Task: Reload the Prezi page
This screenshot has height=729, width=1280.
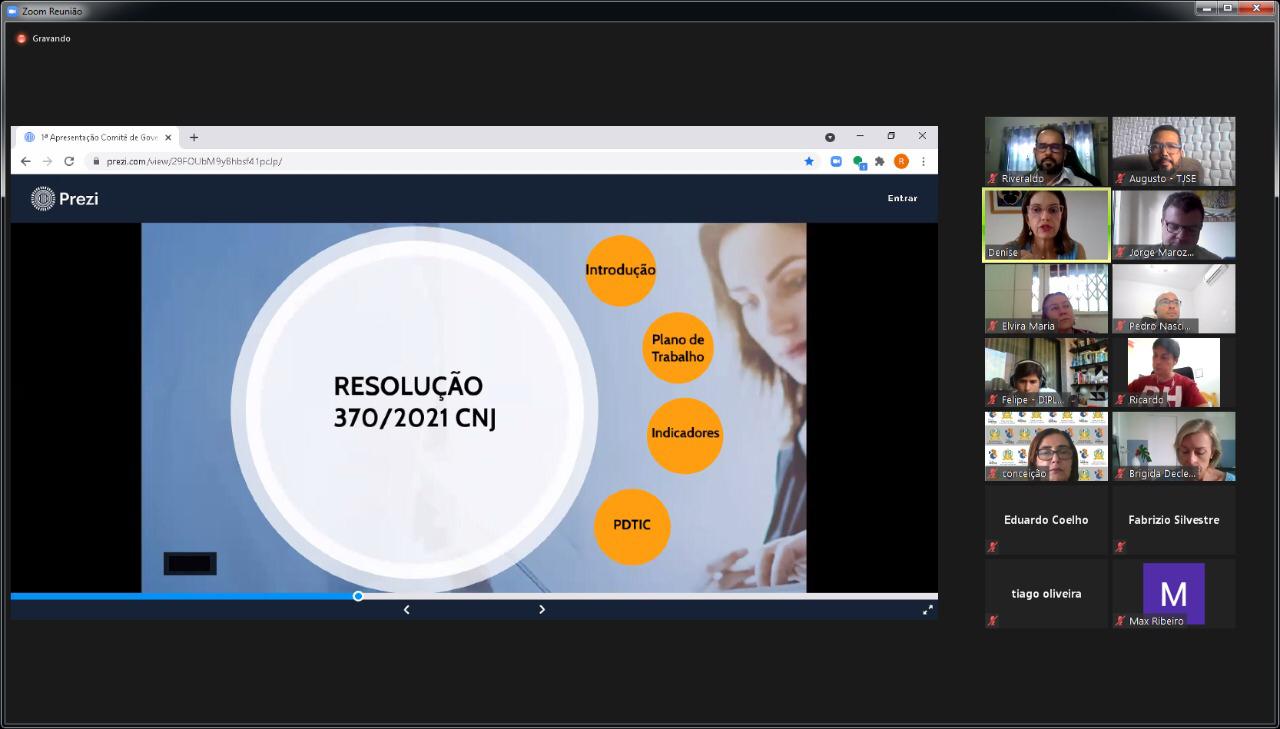Action: coord(69,161)
